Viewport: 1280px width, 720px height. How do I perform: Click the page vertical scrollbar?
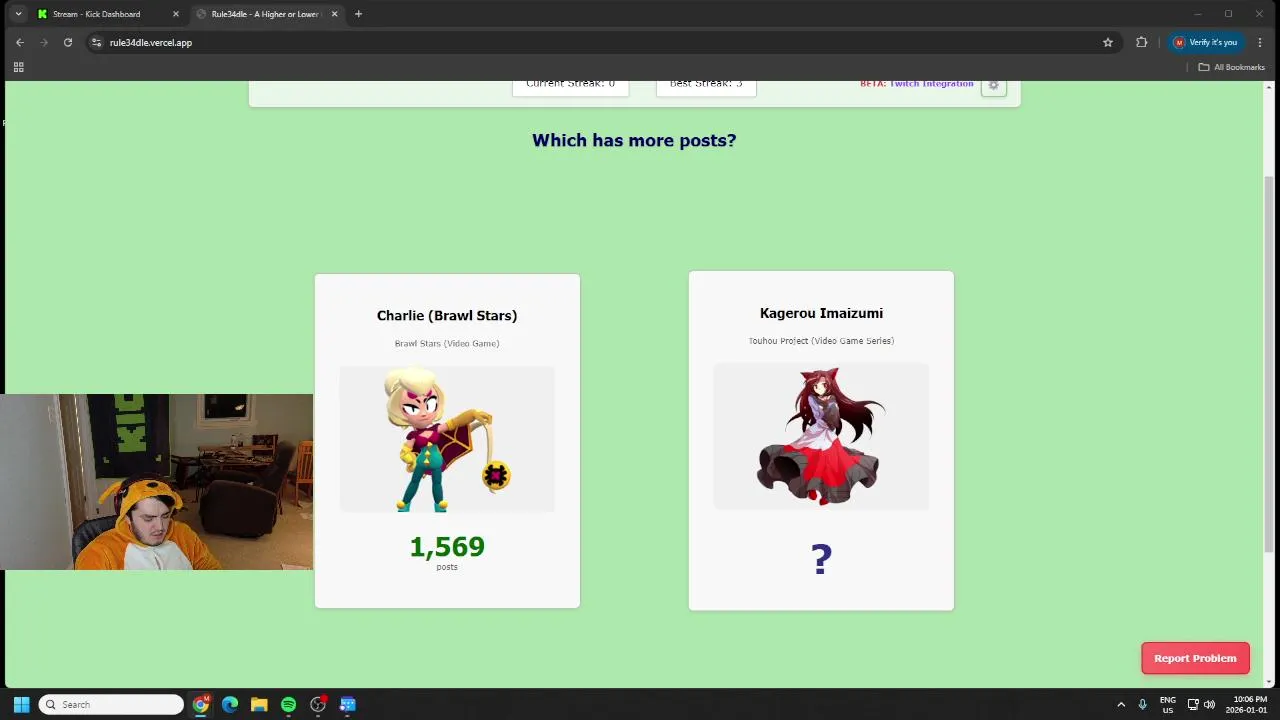(x=1270, y=365)
